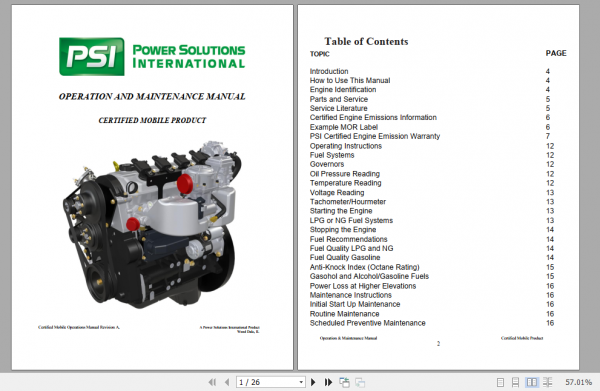Go to the first page

[x=212, y=382]
